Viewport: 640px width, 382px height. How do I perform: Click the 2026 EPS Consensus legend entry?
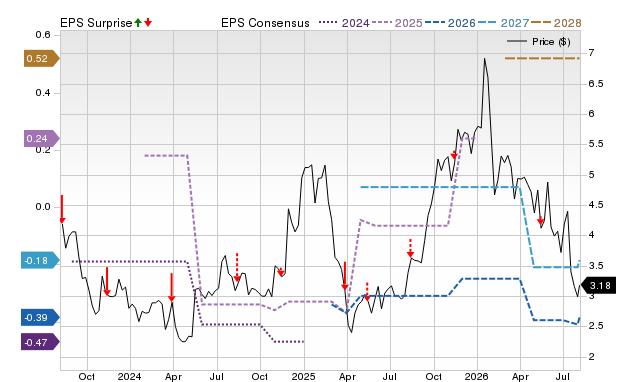pyautogui.click(x=450, y=23)
